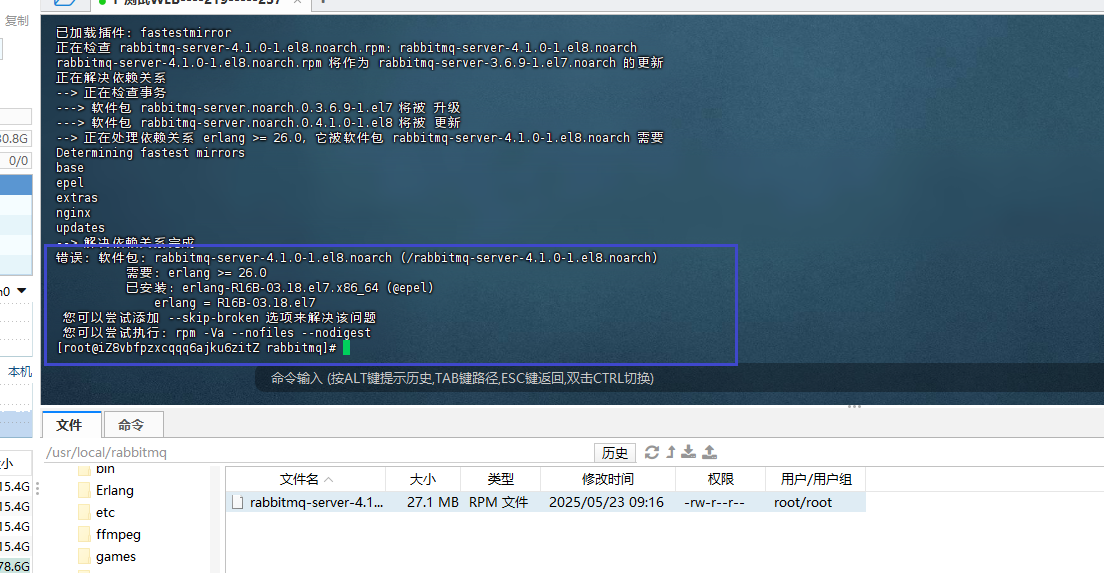The height and width of the screenshot is (573, 1104).
Task: Click the 'erlang >= 26.0' requirement line
Action: pos(196,273)
